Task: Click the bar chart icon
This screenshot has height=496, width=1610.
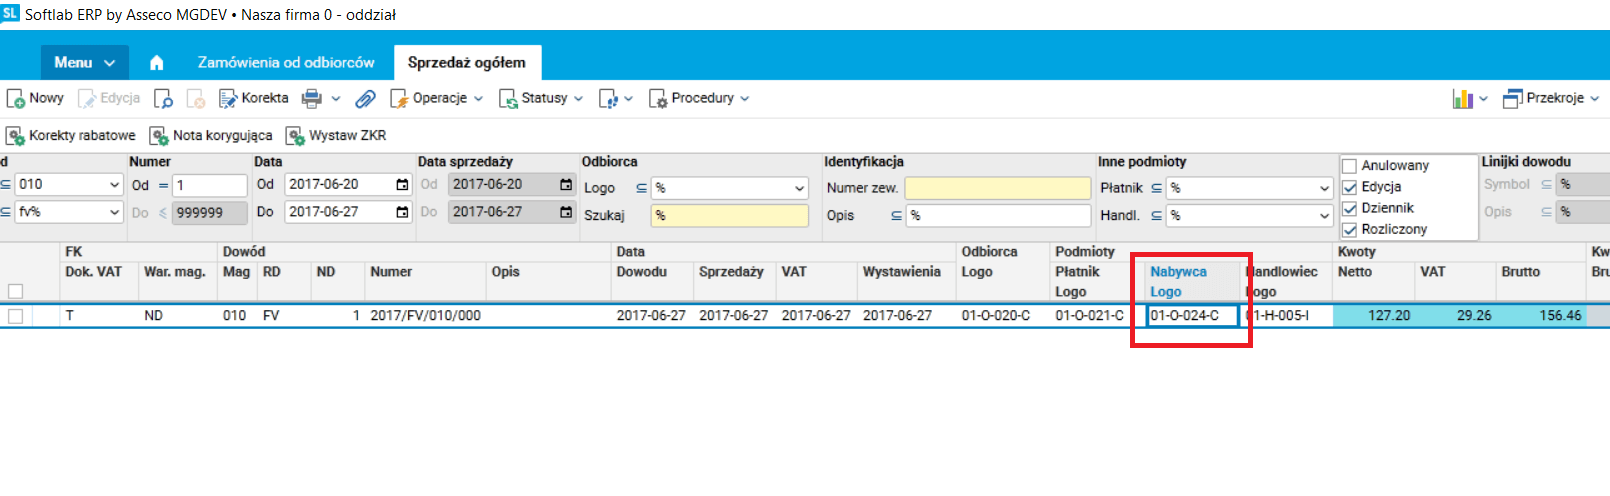Action: pyautogui.click(x=1463, y=98)
